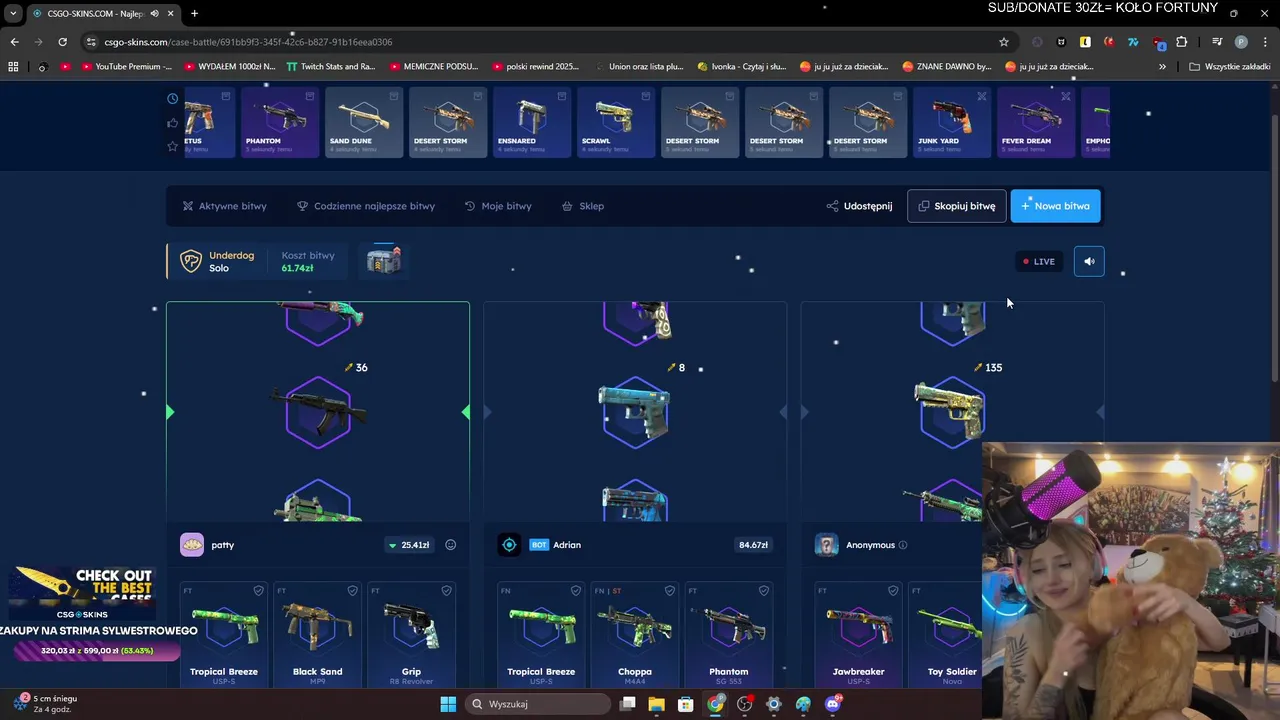
Task: Click the thumbs-up best drops icon
Action: pos(173,123)
